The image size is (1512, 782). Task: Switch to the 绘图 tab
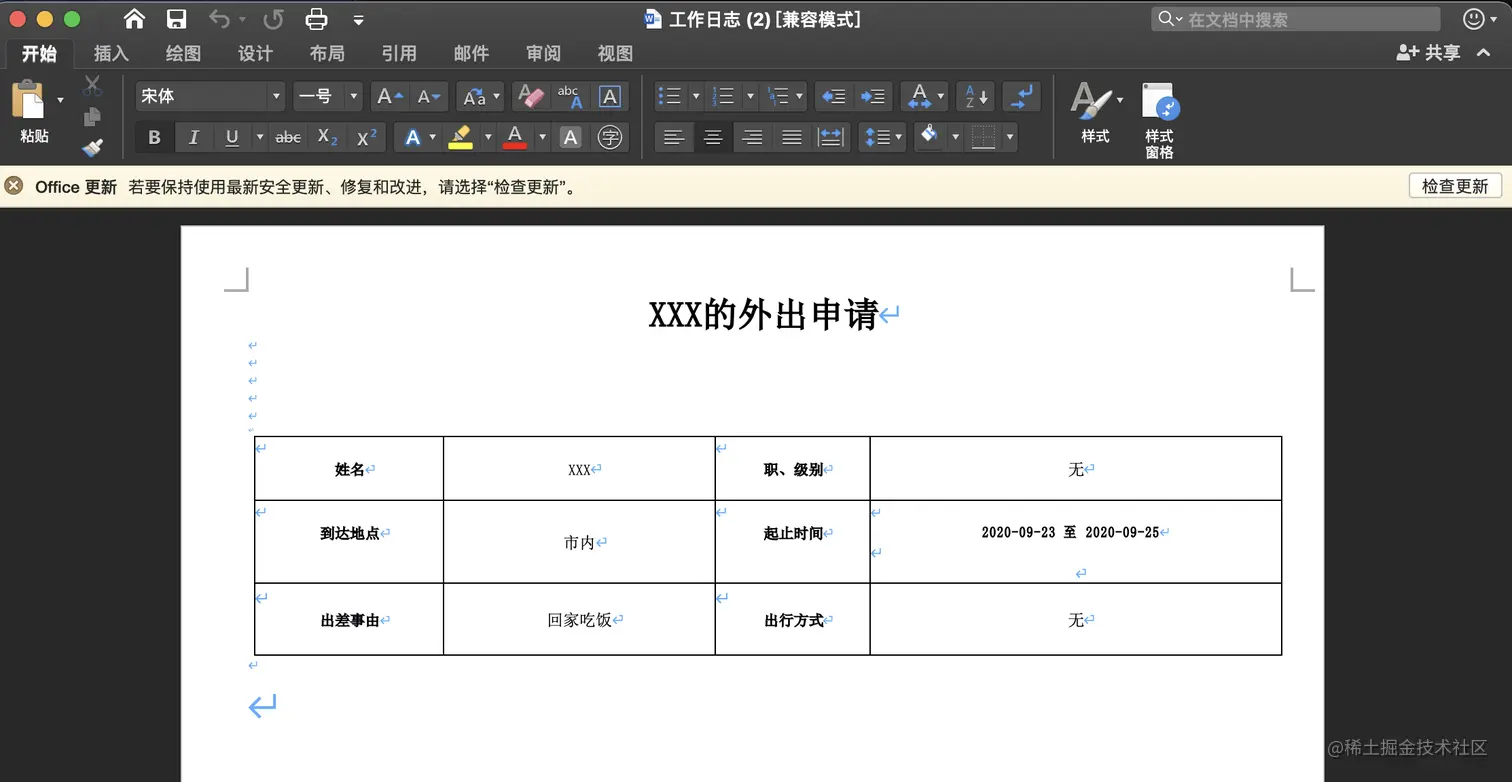(183, 53)
